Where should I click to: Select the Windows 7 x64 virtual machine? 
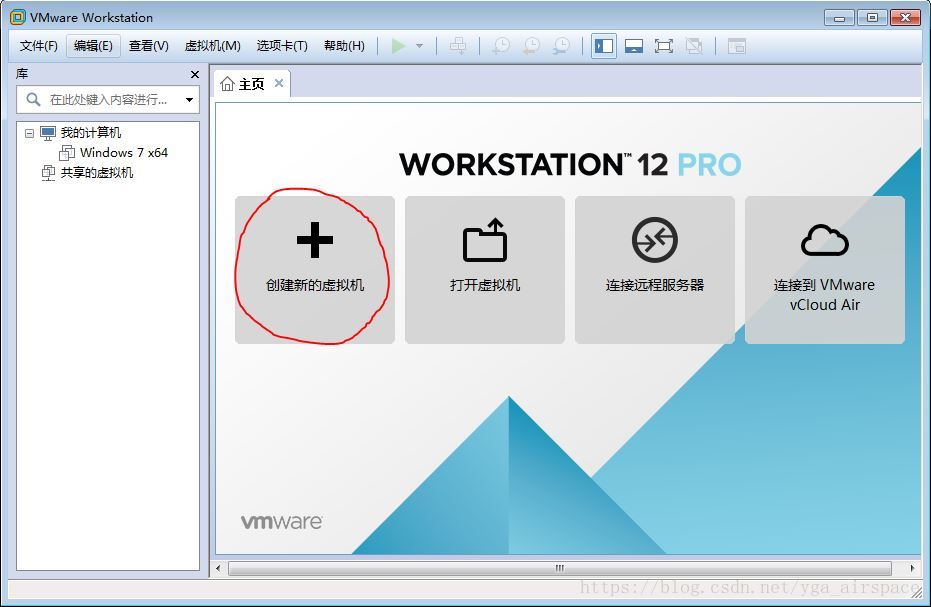coord(124,153)
